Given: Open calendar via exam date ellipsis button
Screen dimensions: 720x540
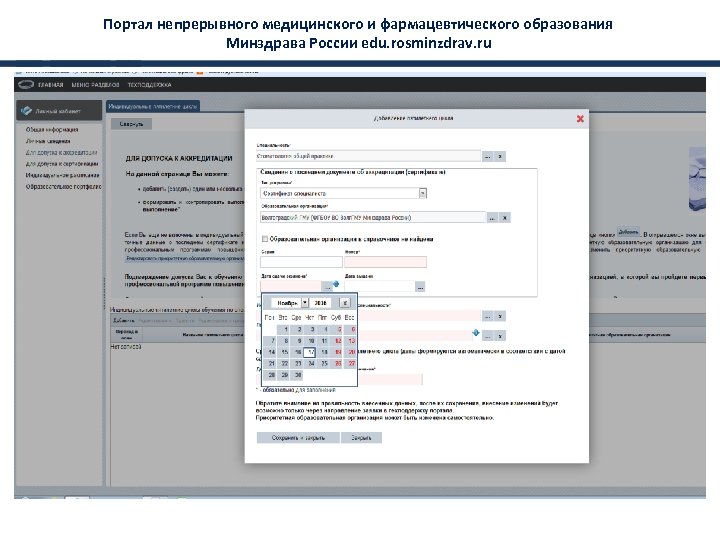Looking at the screenshot, I should coord(327,287).
